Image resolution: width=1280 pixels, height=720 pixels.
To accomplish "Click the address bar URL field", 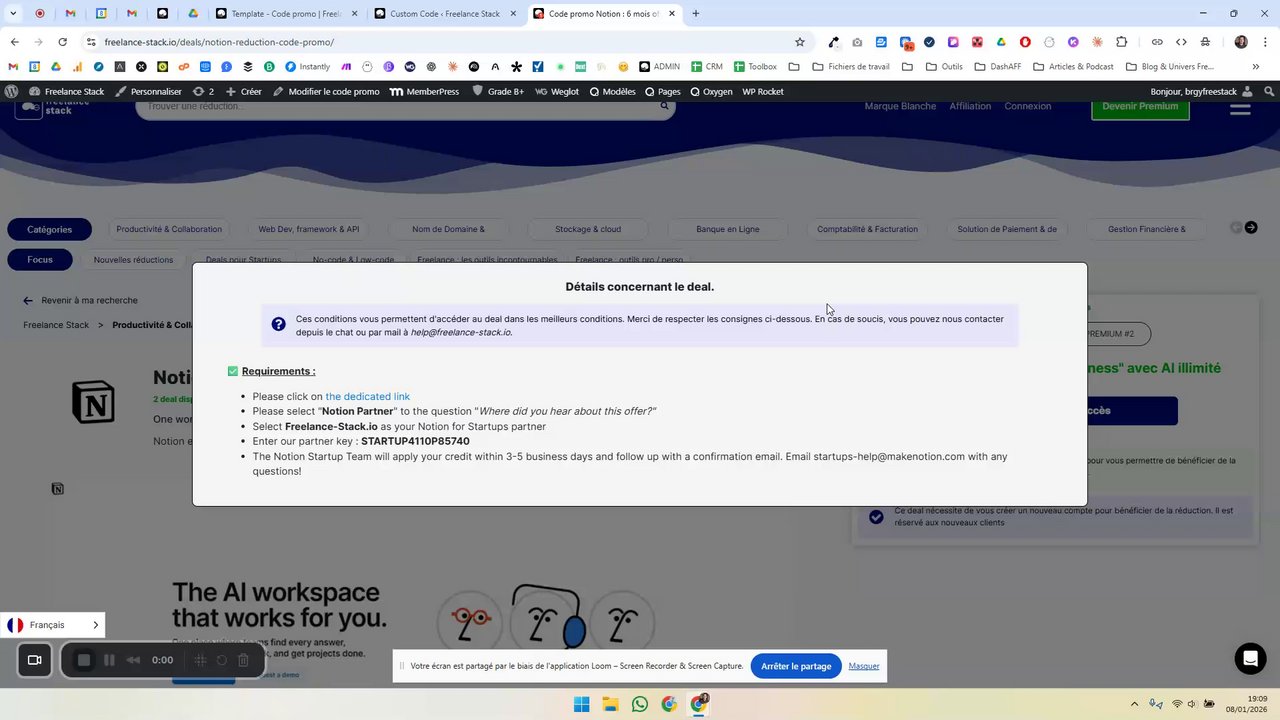I will click(x=440, y=42).
